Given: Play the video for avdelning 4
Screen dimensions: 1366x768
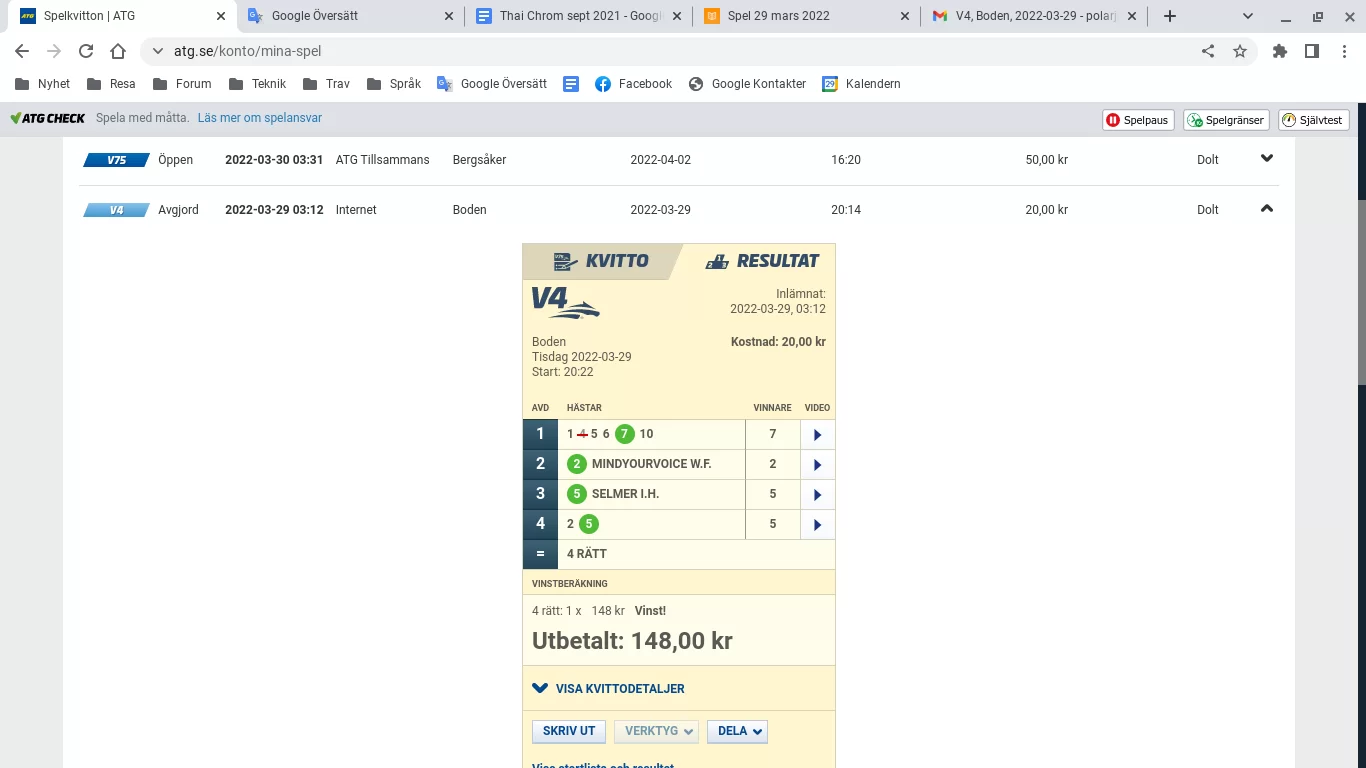Looking at the screenshot, I should pyautogui.click(x=817, y=524).
